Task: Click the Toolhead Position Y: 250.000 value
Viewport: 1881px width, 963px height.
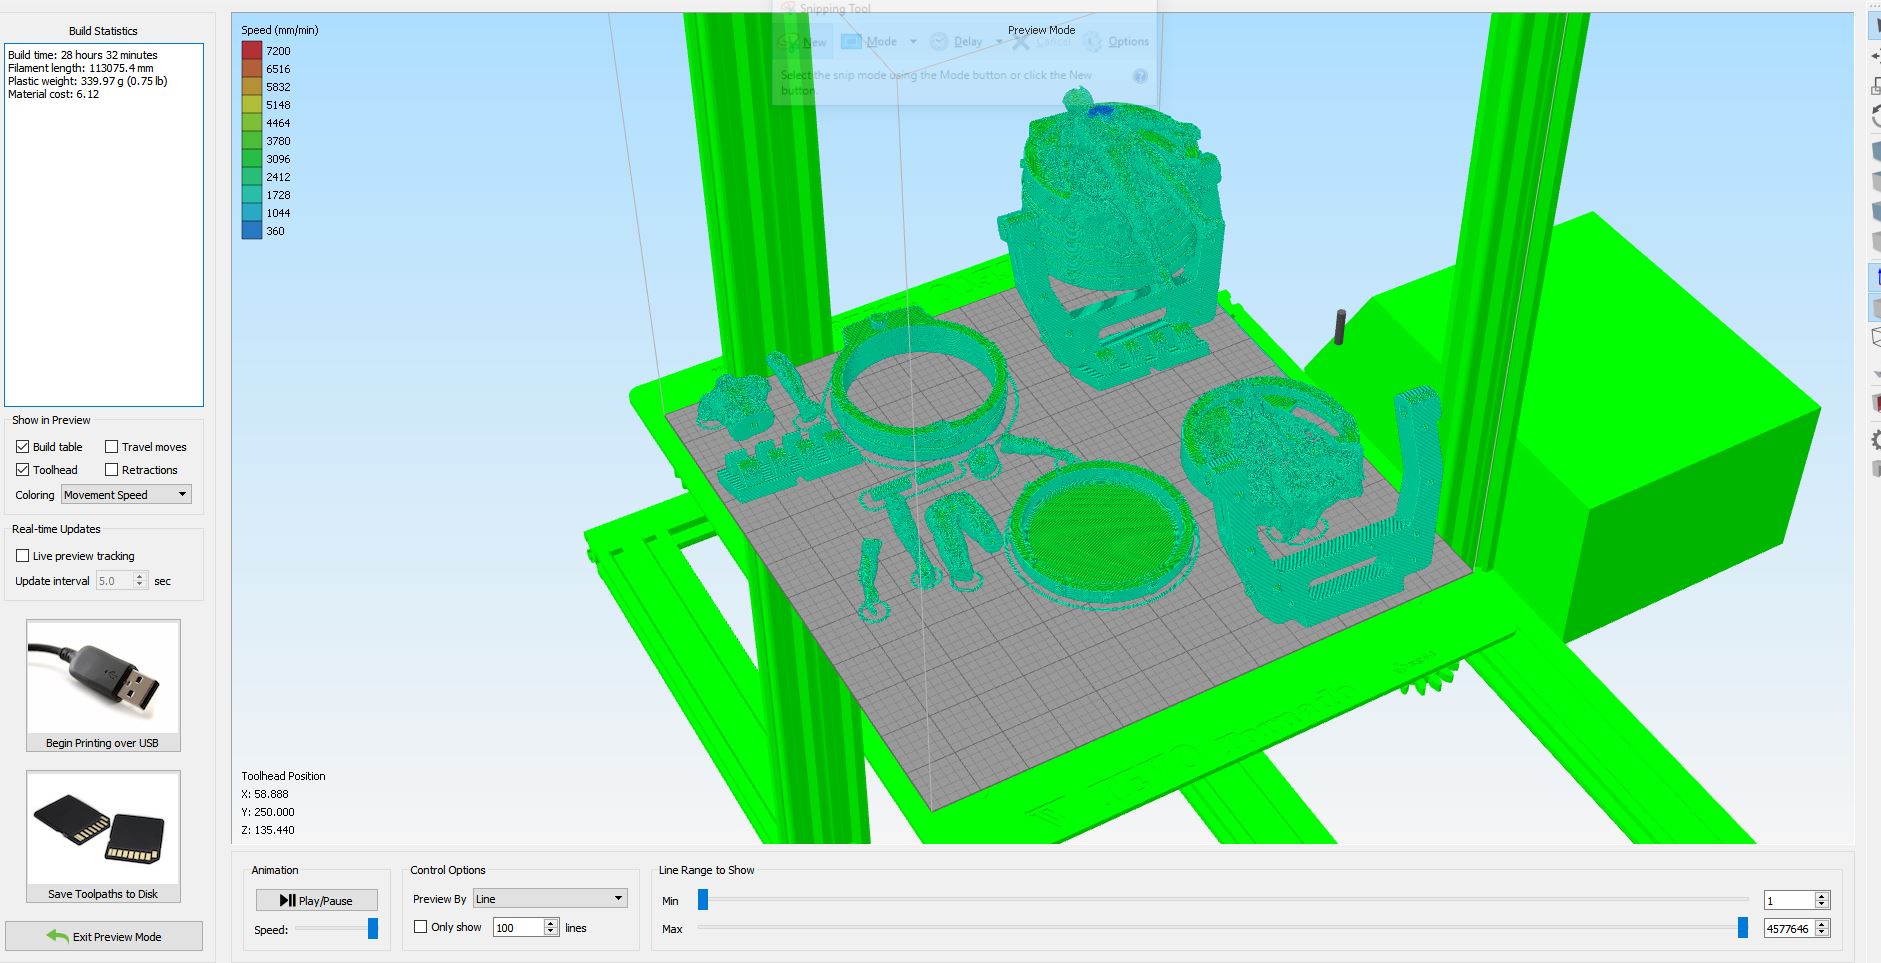Action: 268,812
